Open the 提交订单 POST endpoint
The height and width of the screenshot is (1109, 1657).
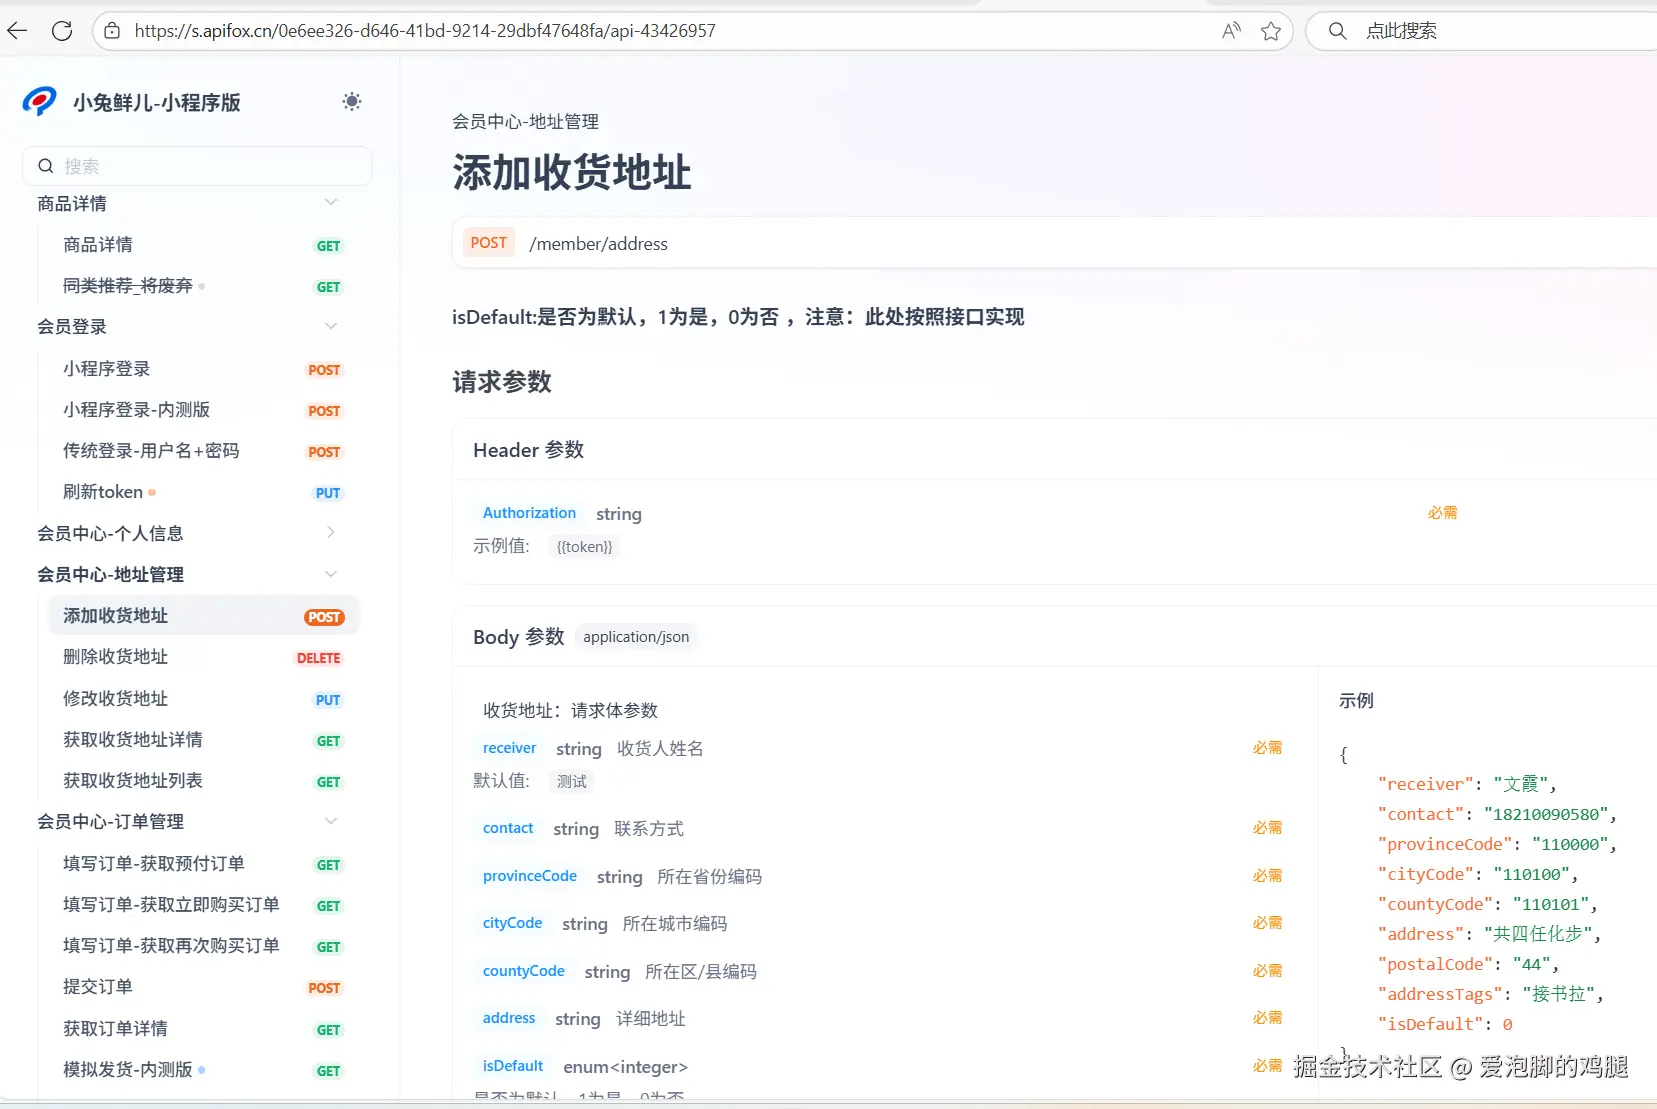[x=203, y=987]
